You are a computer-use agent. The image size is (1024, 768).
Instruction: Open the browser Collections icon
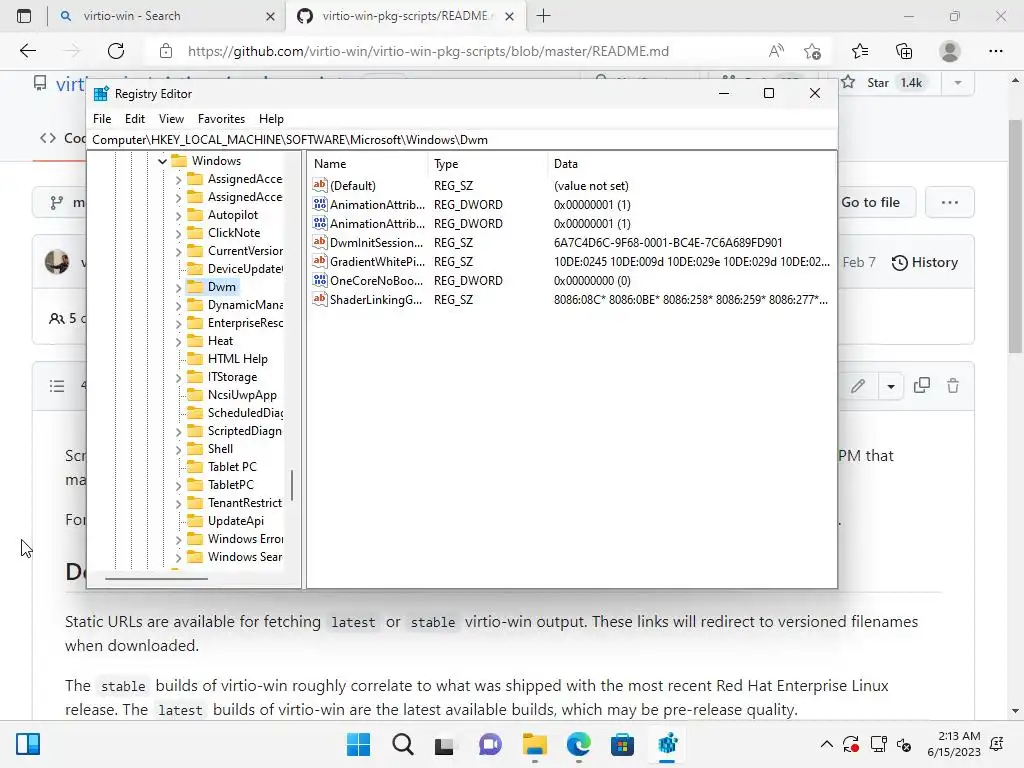(904, 51)
